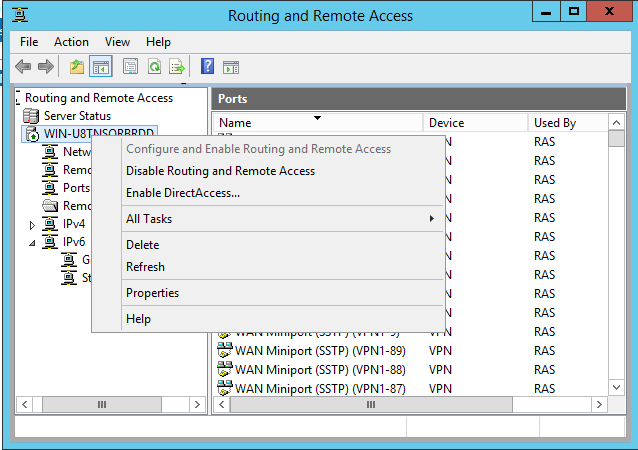This screenshot has height=450, width=638.
Task: Click the tree pane horizontal scrollbar thumb
Action: [x=102, y=404]
